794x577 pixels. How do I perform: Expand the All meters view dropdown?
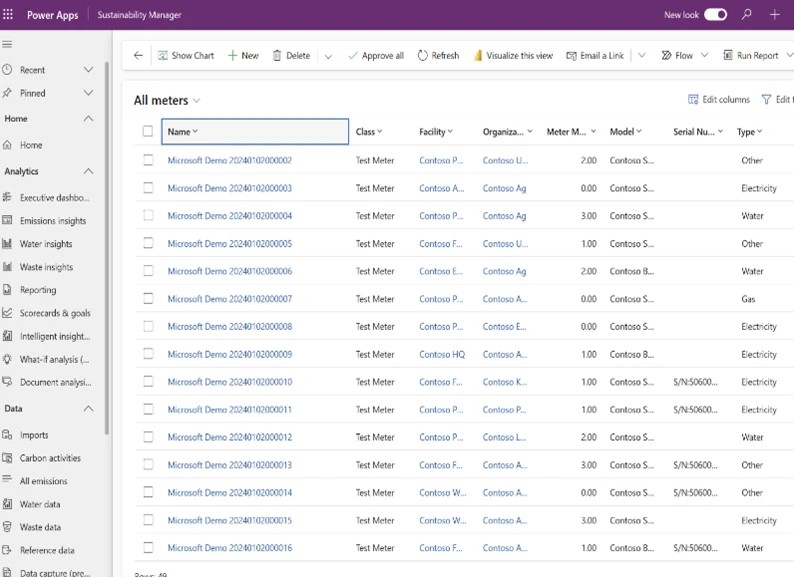coord(197,101)
